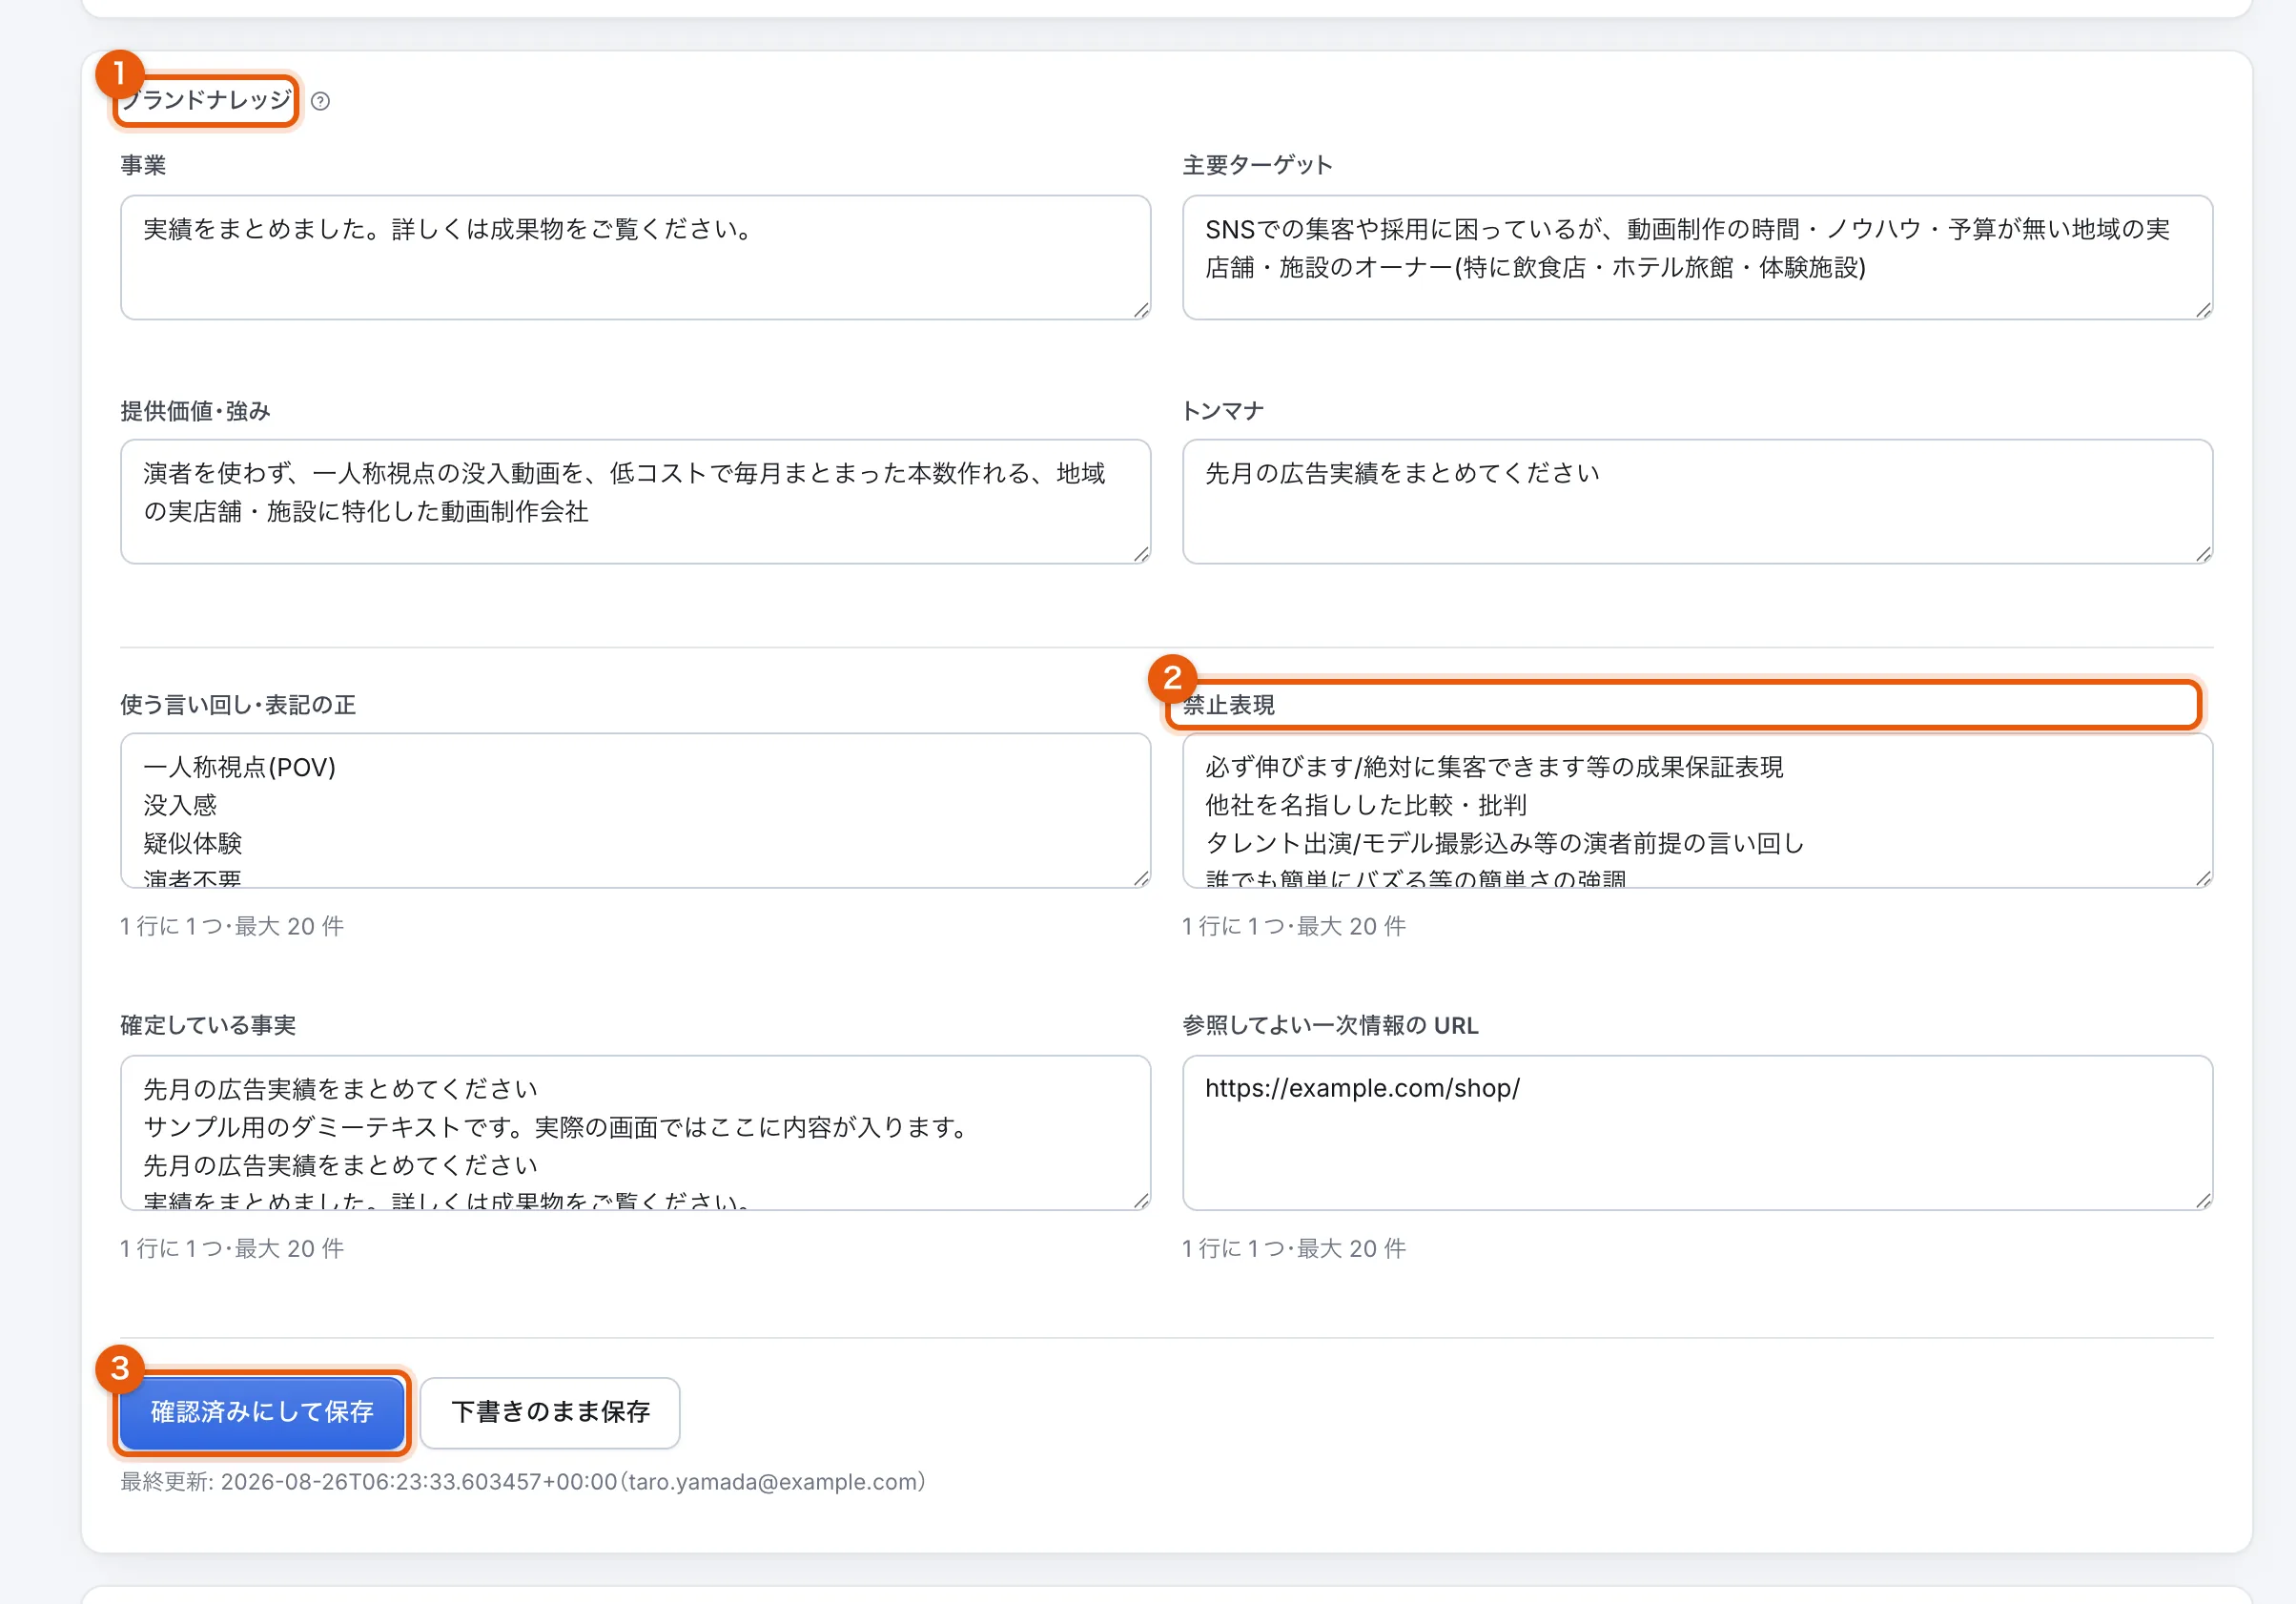The image size is (2296, 1604).
Task: Click the 確定している事実 label
Action: coord(208,1025)
